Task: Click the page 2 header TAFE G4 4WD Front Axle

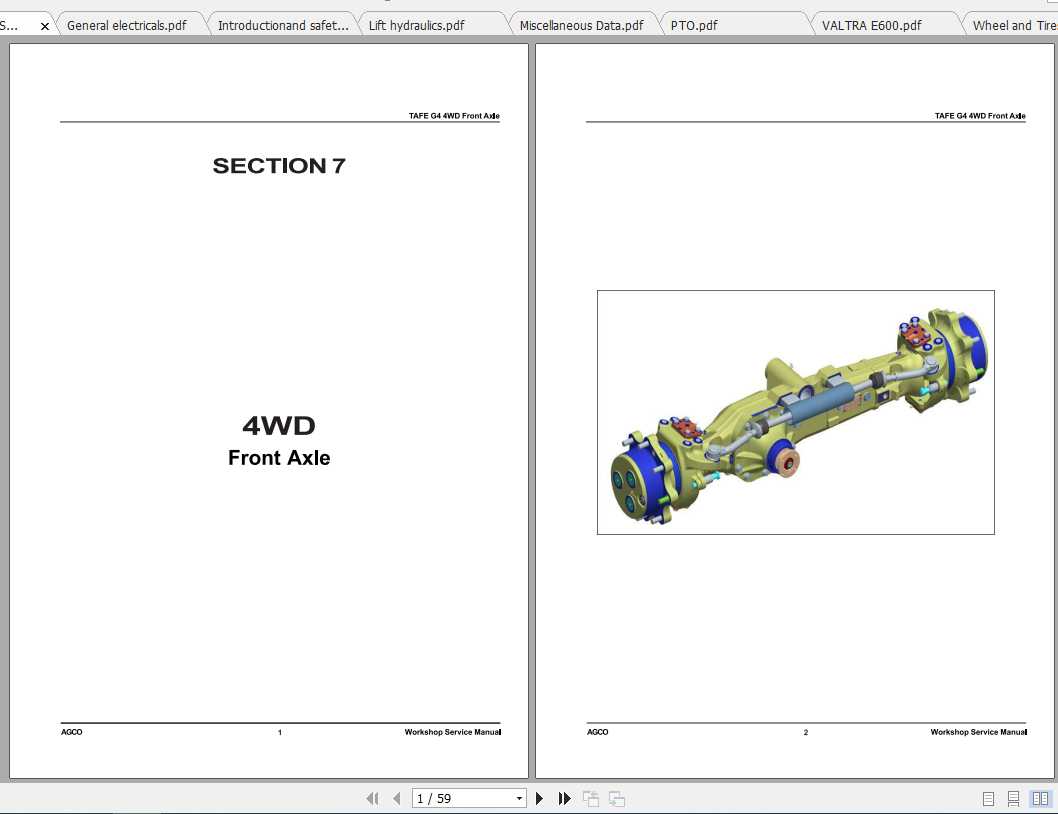Action: [980, 116]
